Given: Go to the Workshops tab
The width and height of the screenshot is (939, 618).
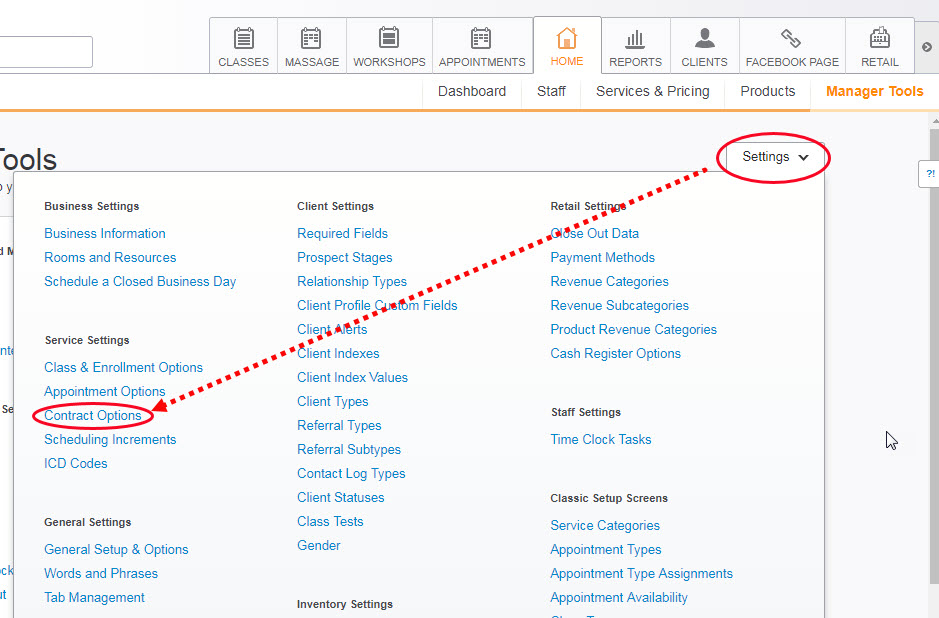Looking at the screenshot, I should coord(389,46).
